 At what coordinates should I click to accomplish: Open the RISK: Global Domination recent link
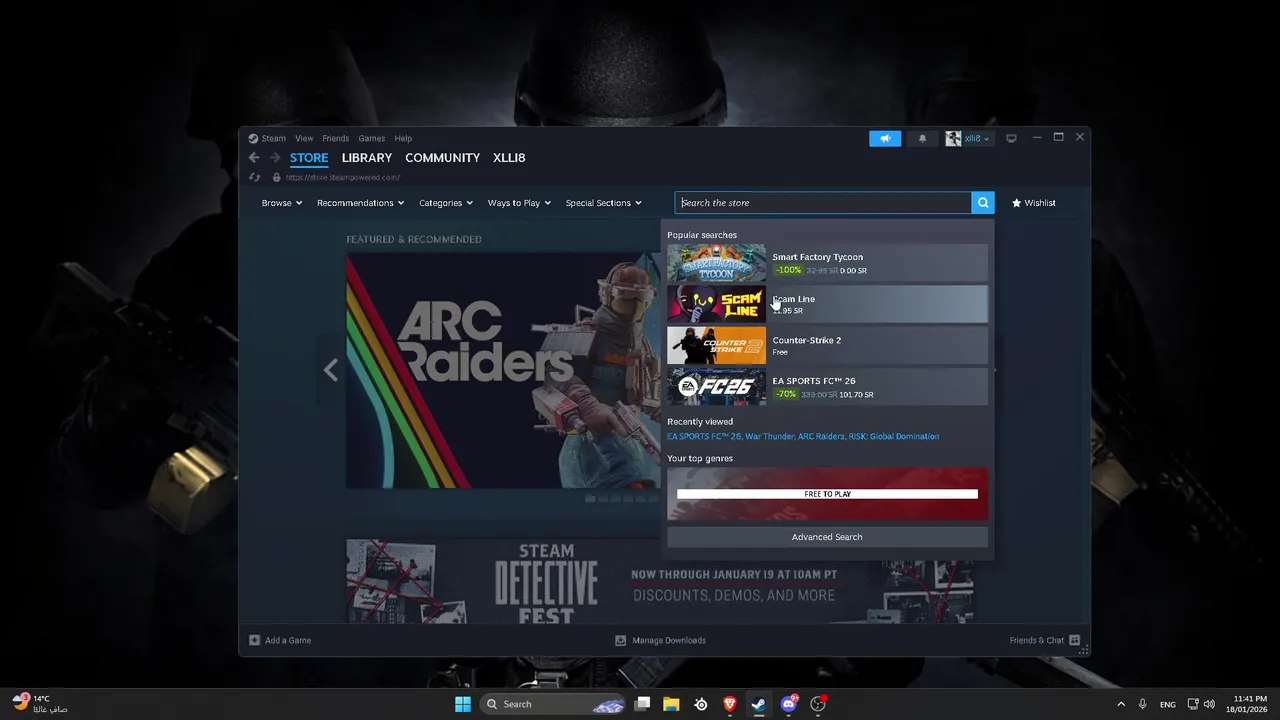pos(893,437)
